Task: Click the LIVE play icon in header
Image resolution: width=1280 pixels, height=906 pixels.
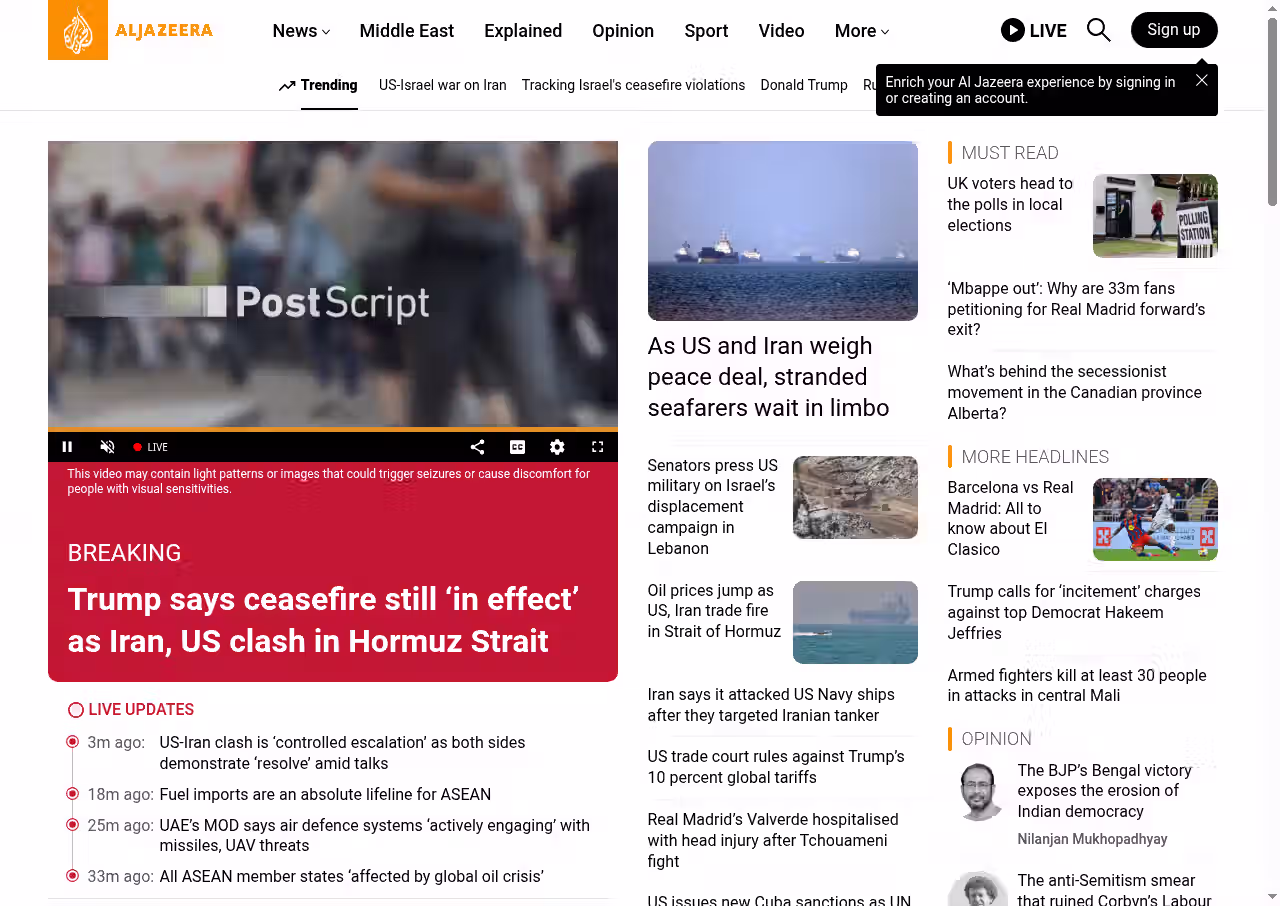Action: tap(1012, 30)
